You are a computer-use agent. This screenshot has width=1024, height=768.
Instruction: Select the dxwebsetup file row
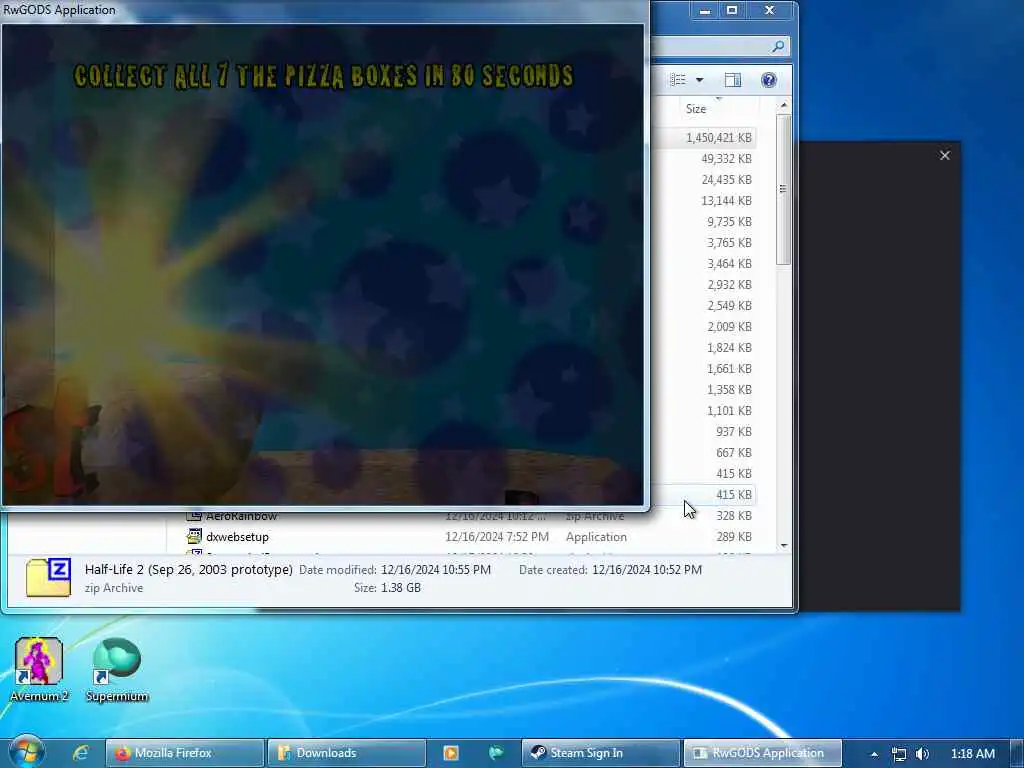[470, 537]
